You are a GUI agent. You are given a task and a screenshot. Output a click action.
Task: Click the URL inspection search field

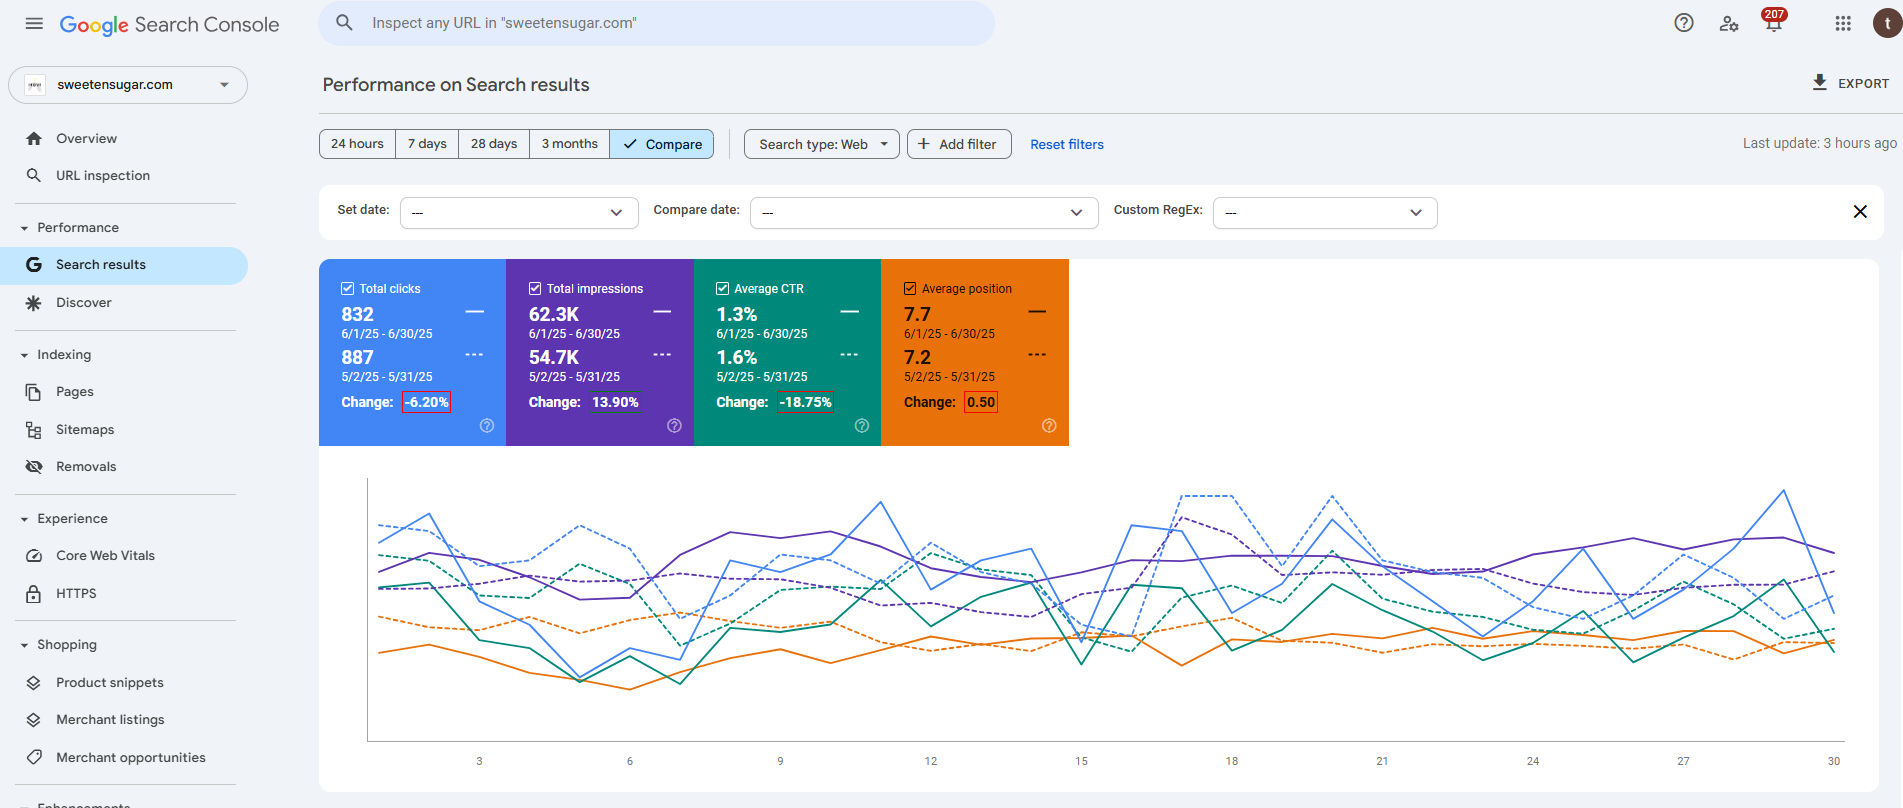tap(657, 23)
